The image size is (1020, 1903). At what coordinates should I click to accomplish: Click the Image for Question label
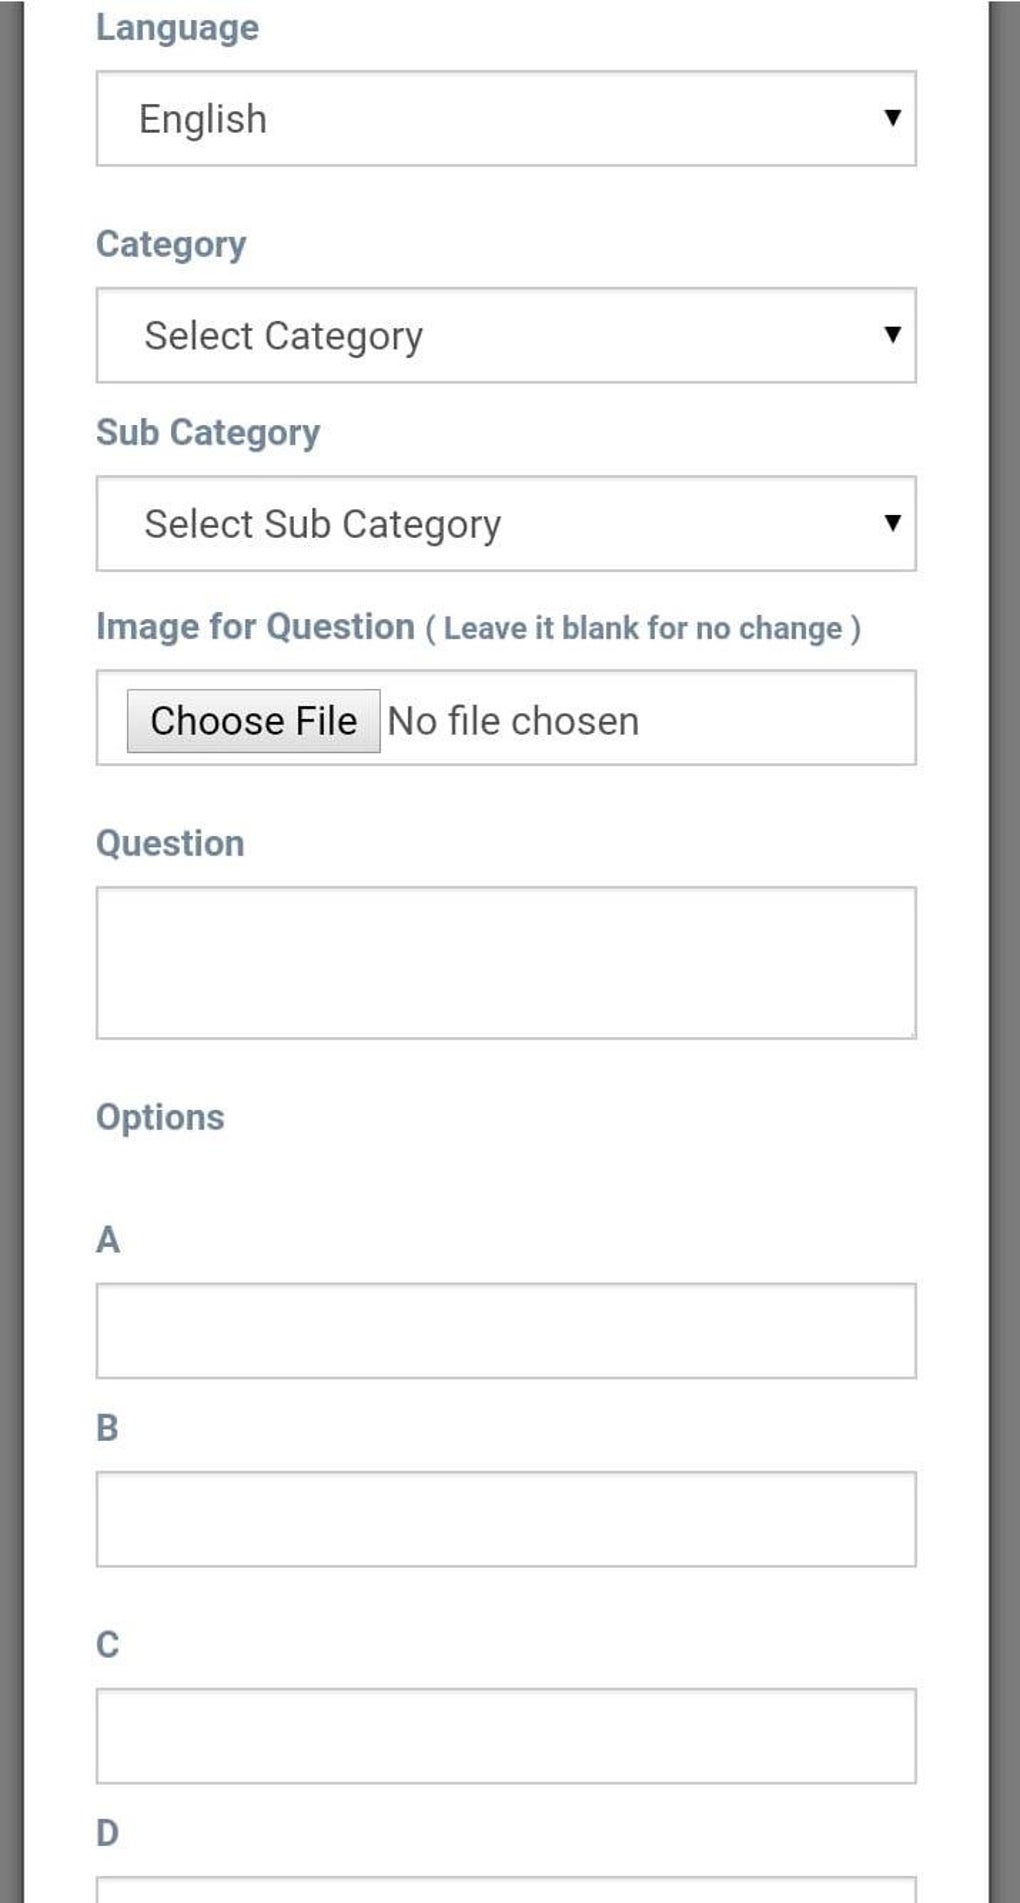pos(254,626)
